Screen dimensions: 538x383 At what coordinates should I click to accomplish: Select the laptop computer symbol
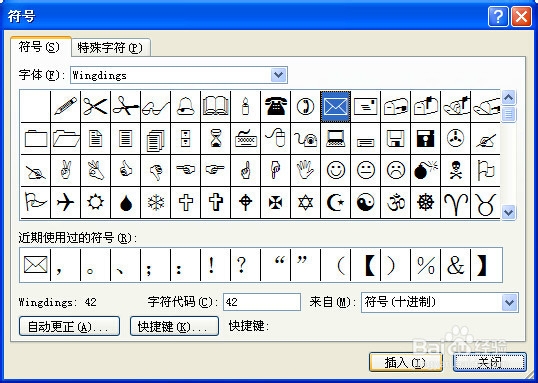pyautogui.click(x=336, y=139)
